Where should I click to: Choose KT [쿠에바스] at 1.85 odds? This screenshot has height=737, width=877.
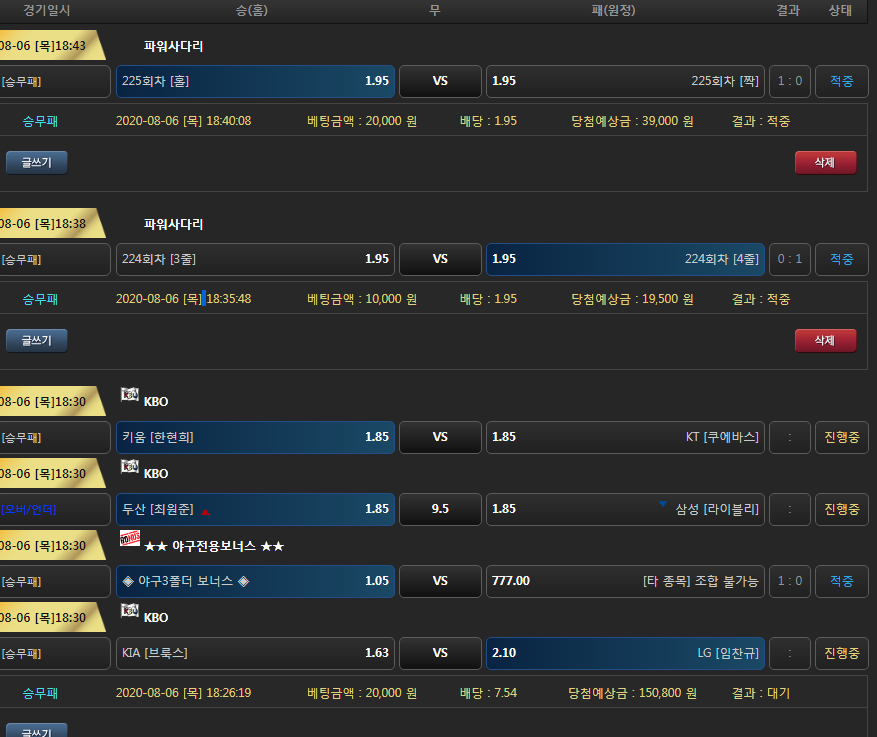pos(625,437)
